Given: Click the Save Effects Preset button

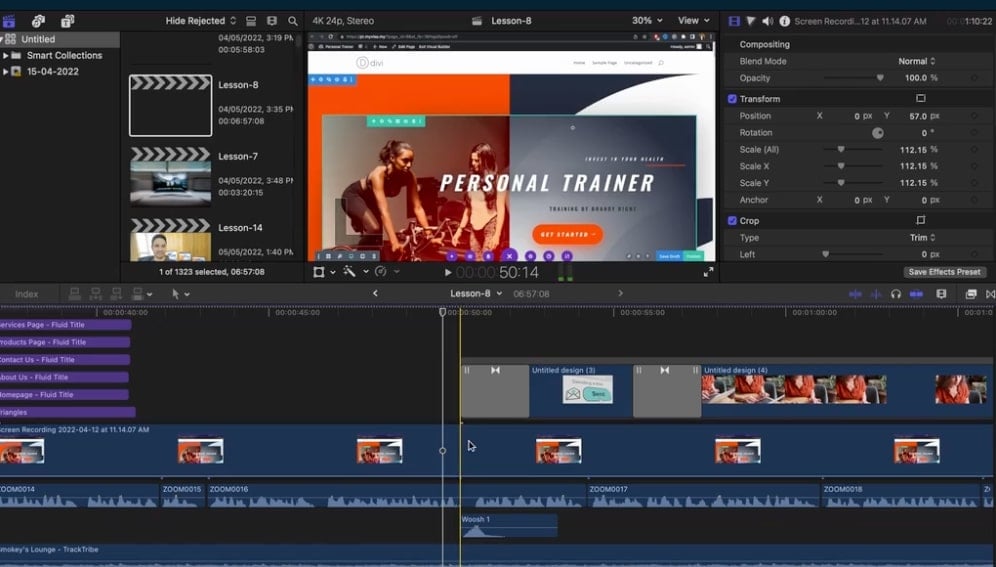Looking at the screenshot, I should pos(945,272).
